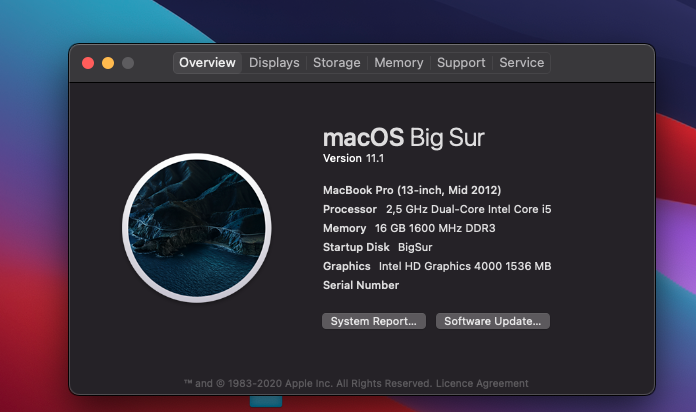
Task: Click the BigSur startup disk name
Action: pos(415,247)
